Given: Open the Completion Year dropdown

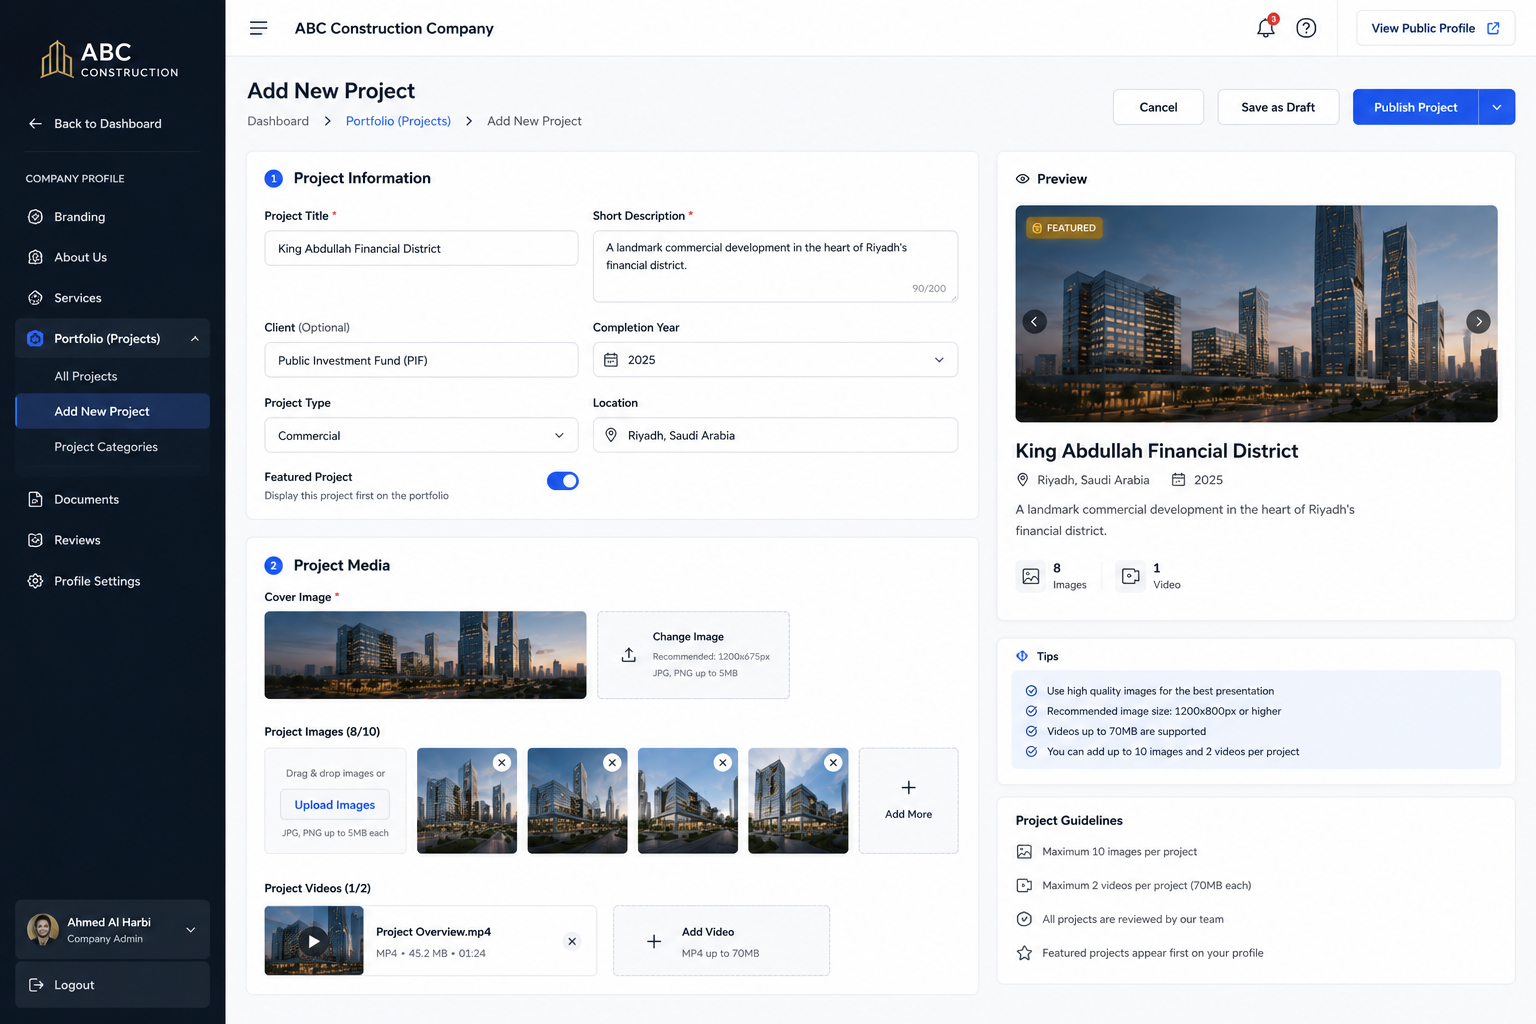Looking at the screenshot, I should (x=775, y=360).
